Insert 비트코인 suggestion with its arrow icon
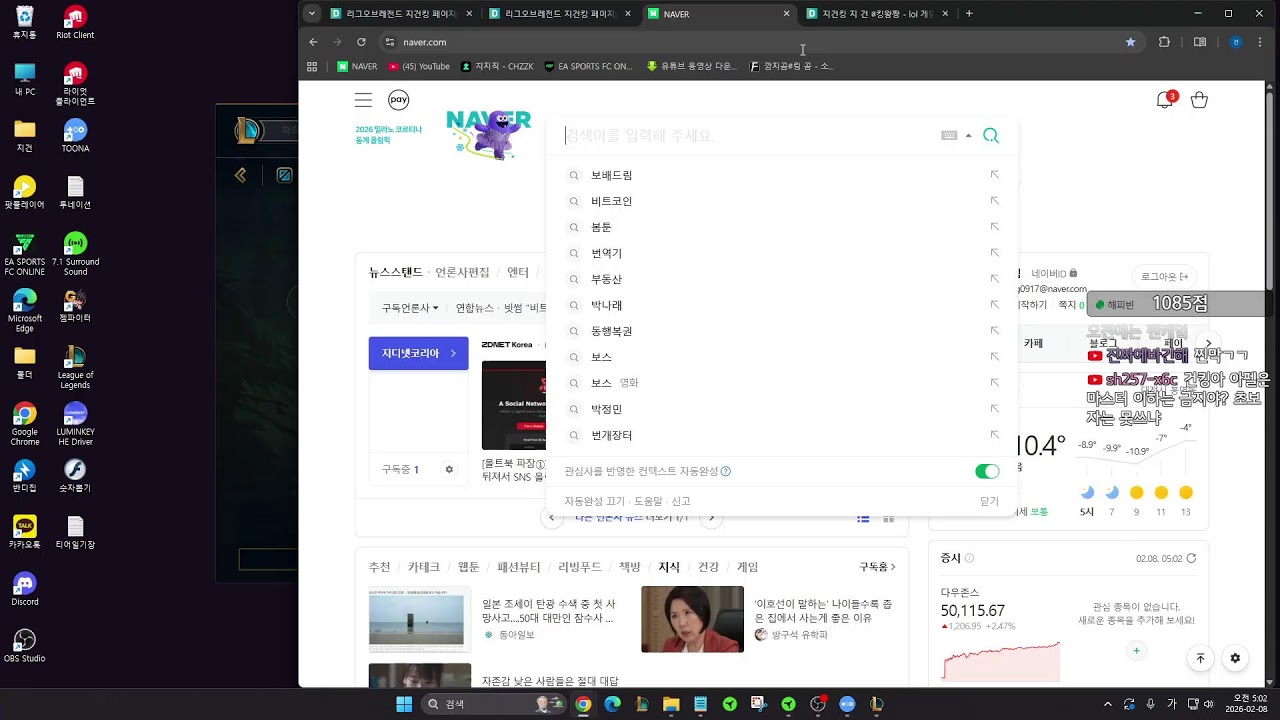Image resolution: width=1280 pixels, height=720 pixels. [x=994, y=201]
